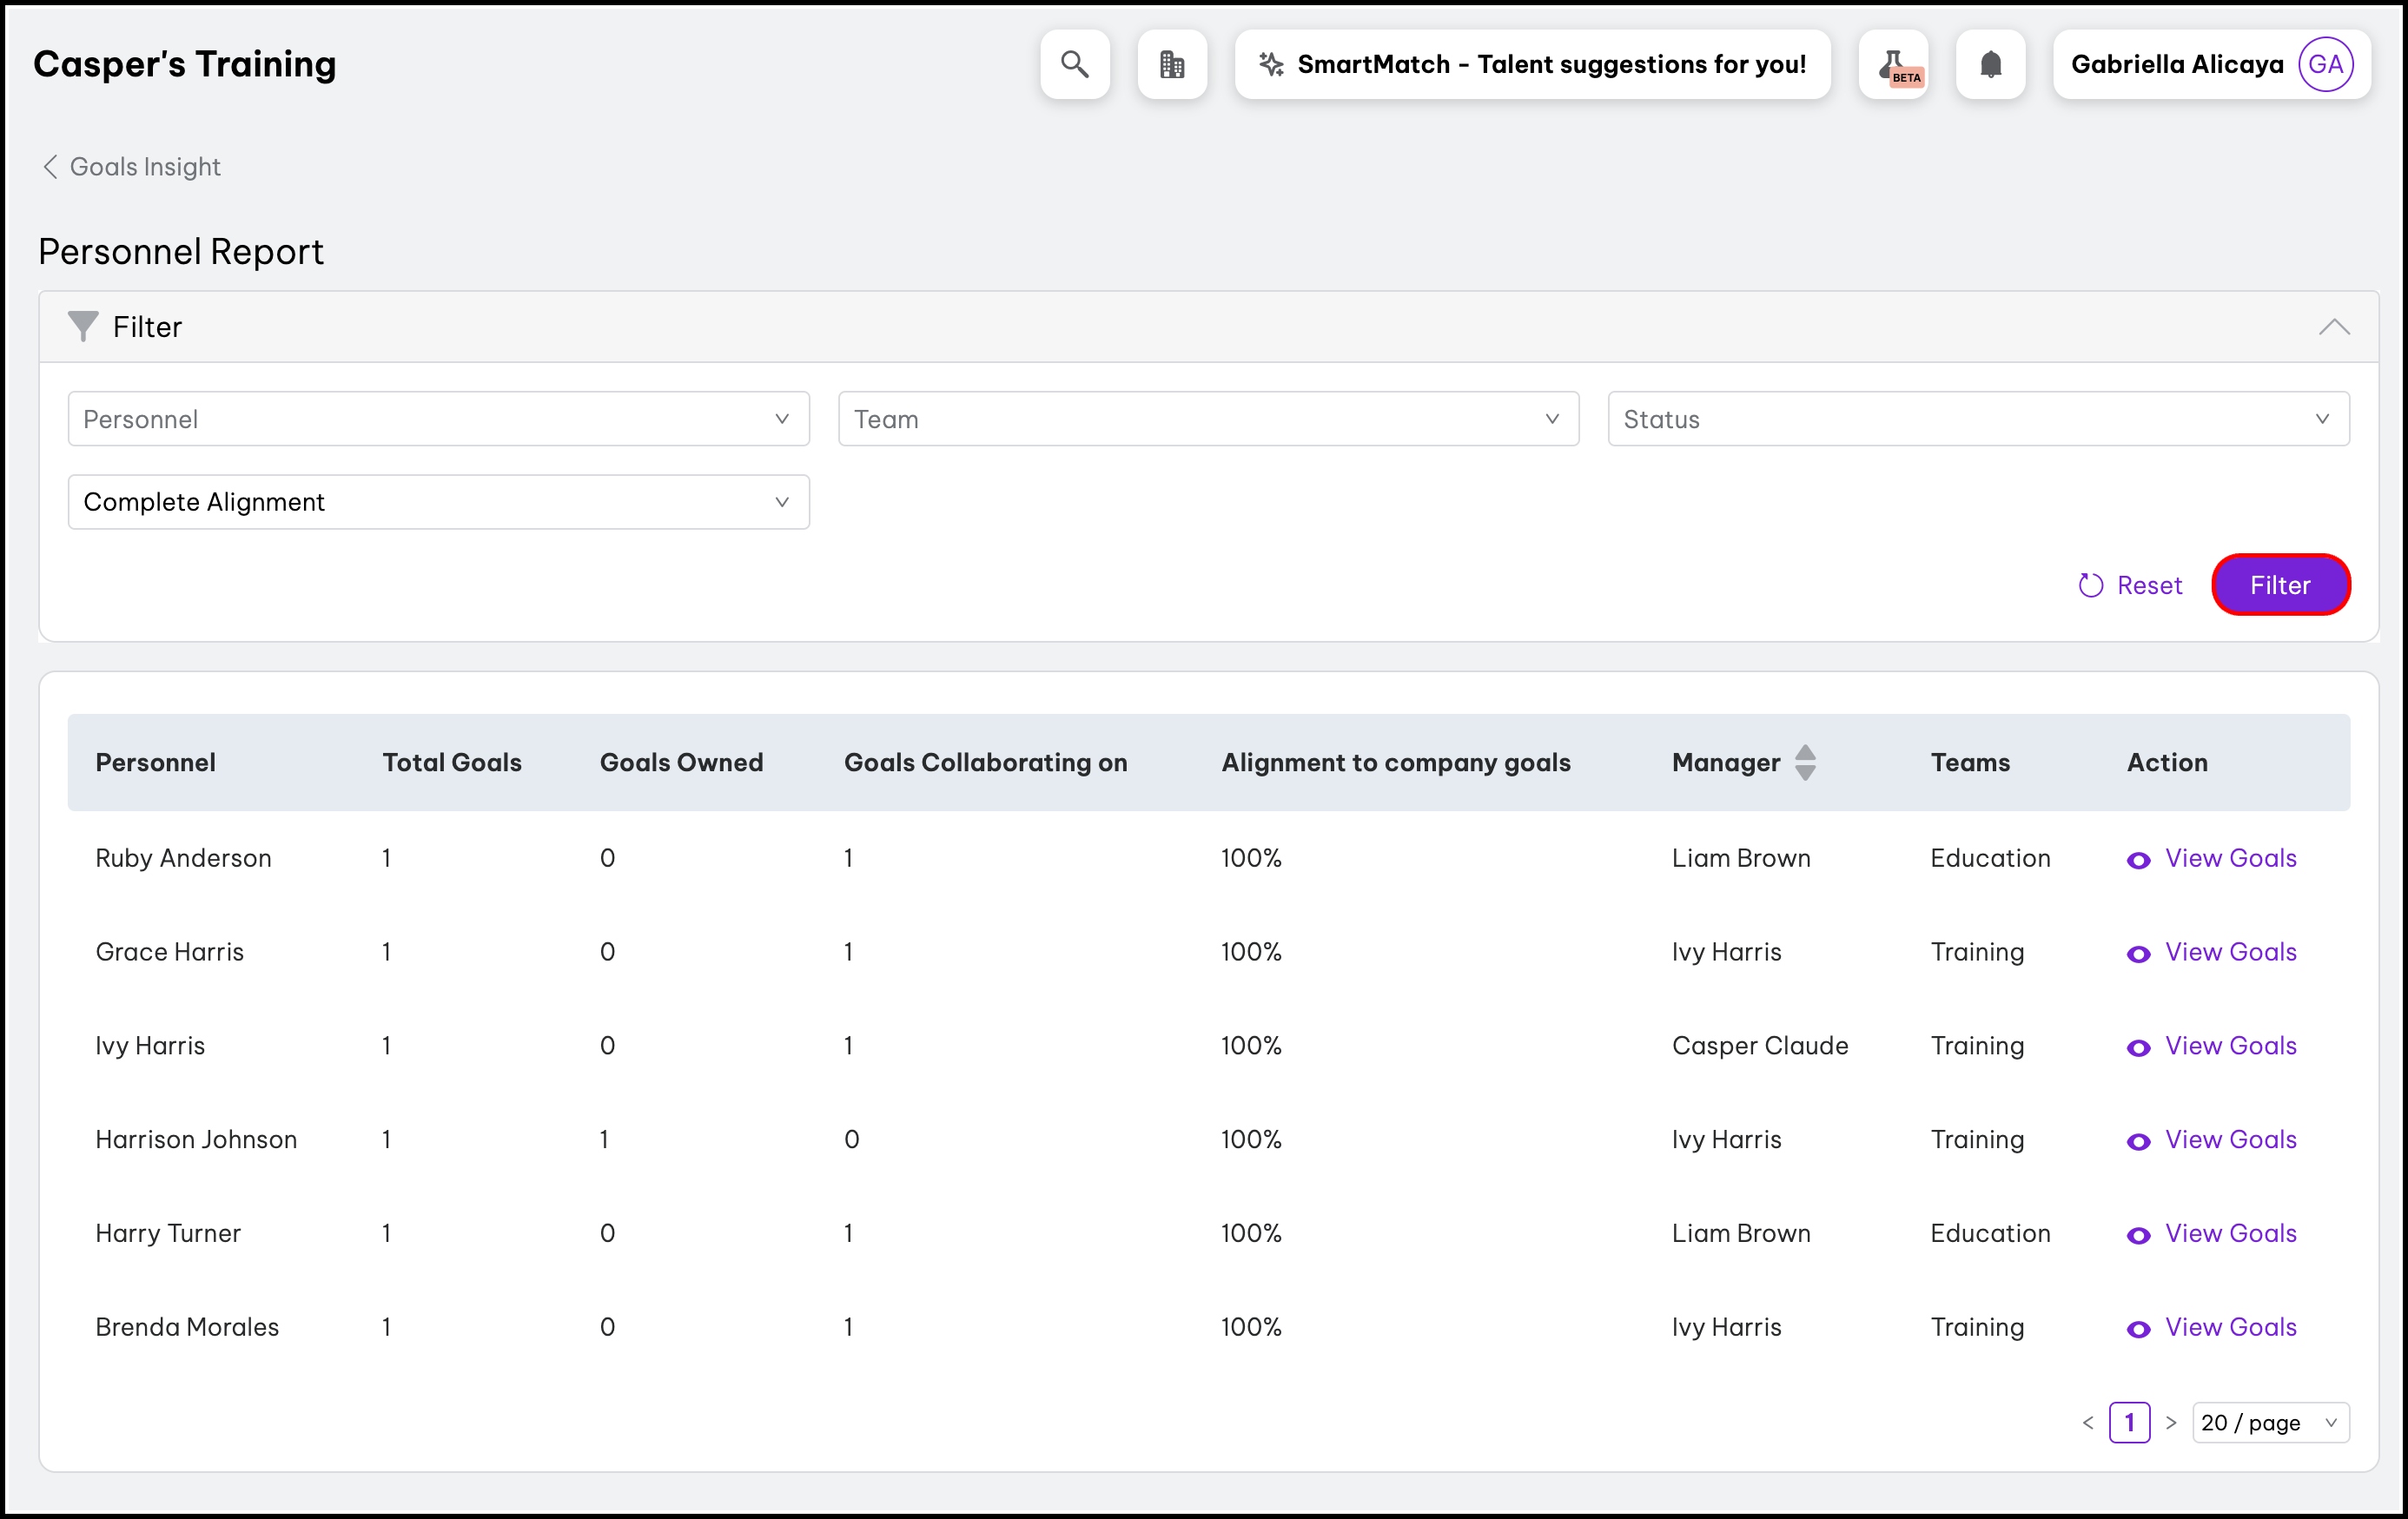Open the 20 / page size selector
The width and height of the screenshot is (2408, 1519).
(x=2269, y=1422)
